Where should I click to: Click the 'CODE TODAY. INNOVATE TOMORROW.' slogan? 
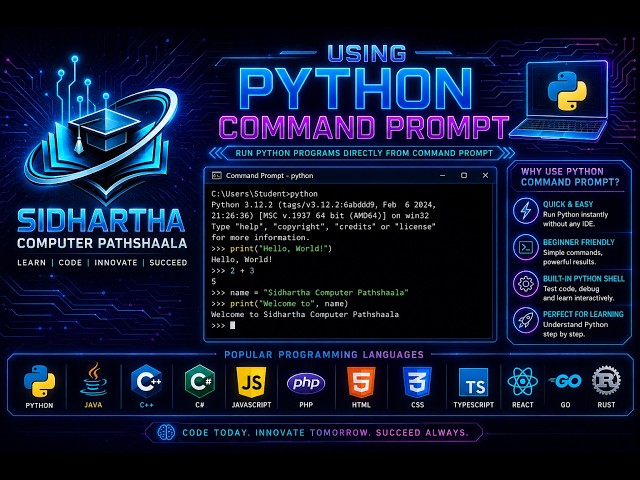[276, 433]
